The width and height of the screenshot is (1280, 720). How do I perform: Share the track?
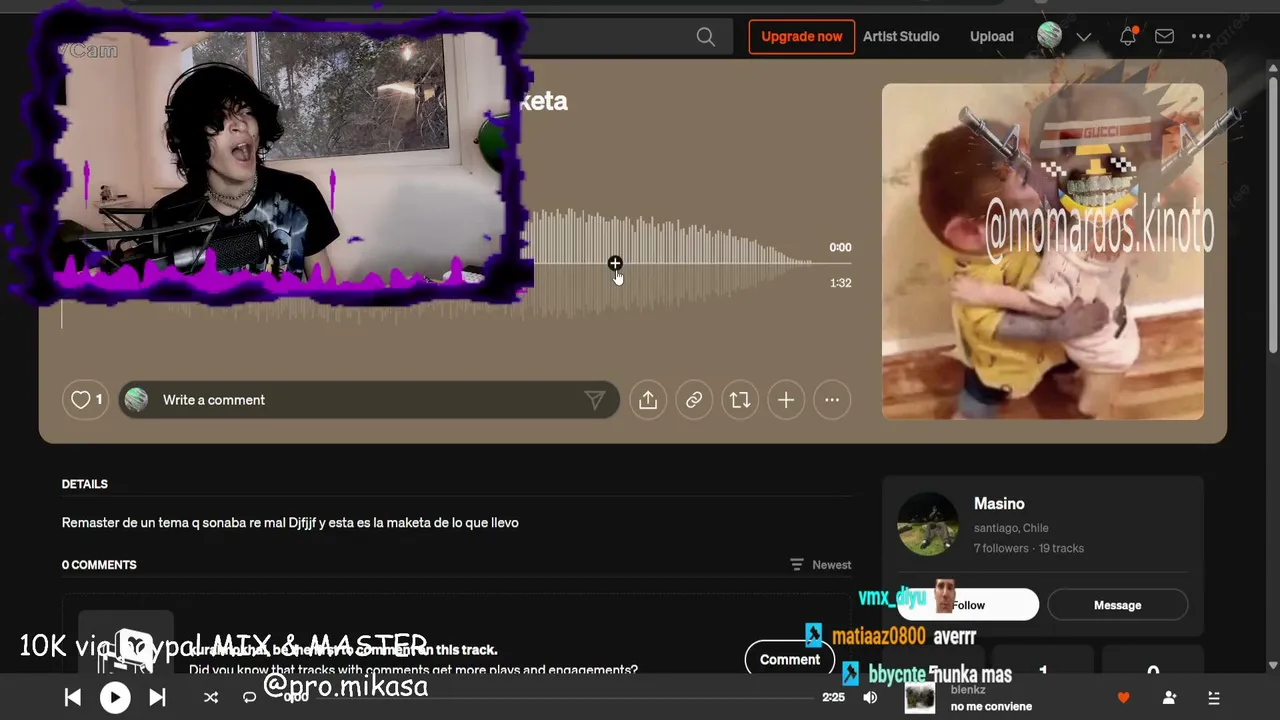pyautogui.click(x=648, y=400)
